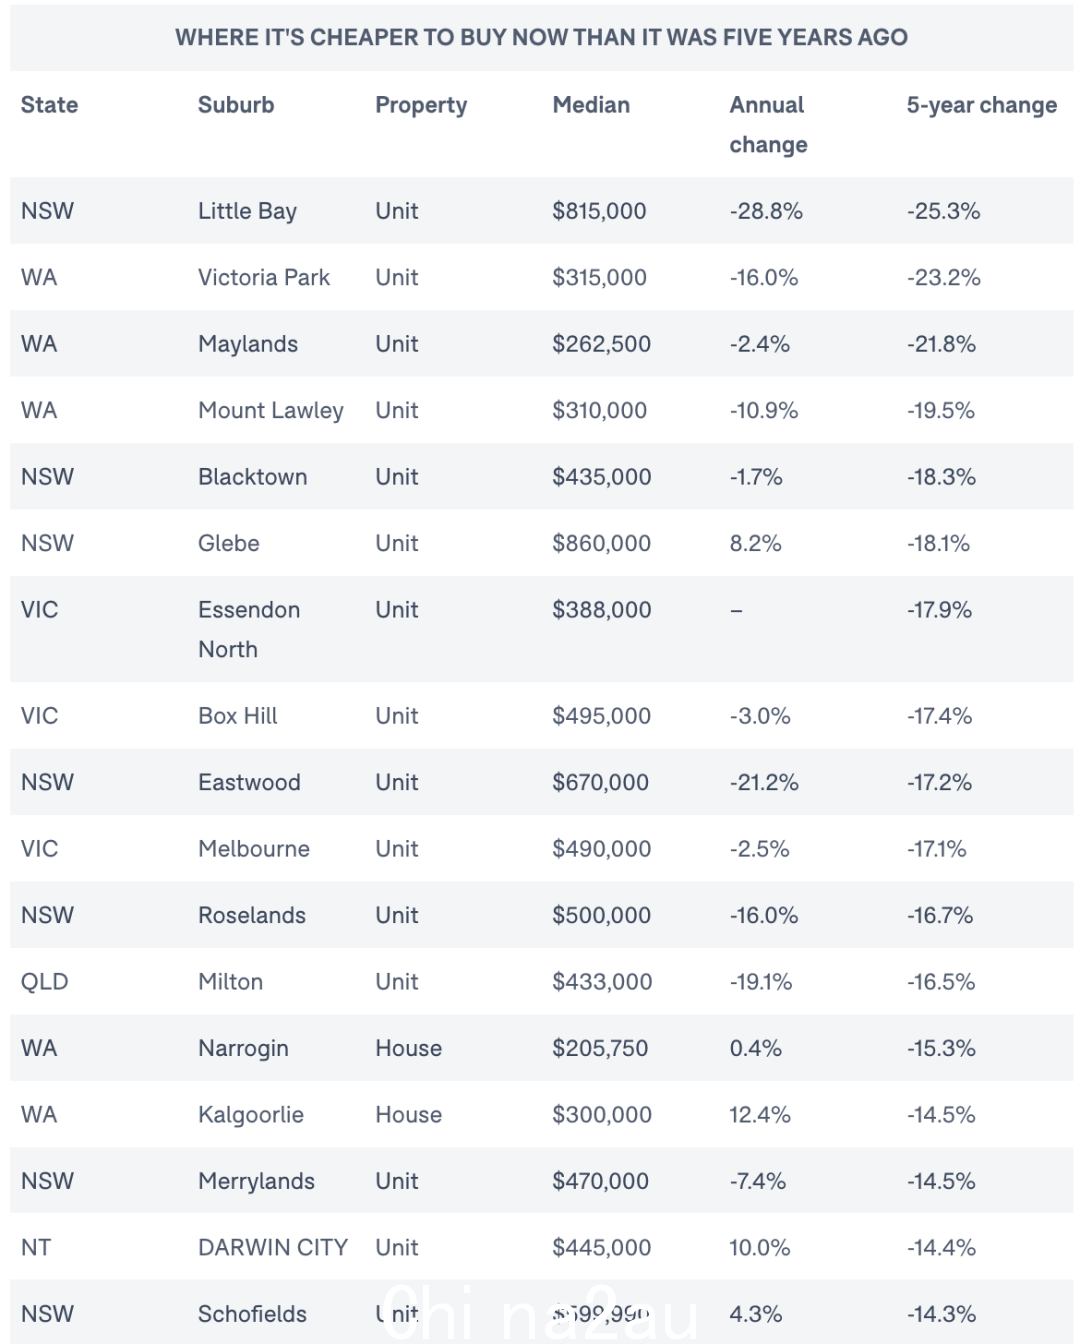Select Glebe's 8.2% annual change cell

coord(755,543)
